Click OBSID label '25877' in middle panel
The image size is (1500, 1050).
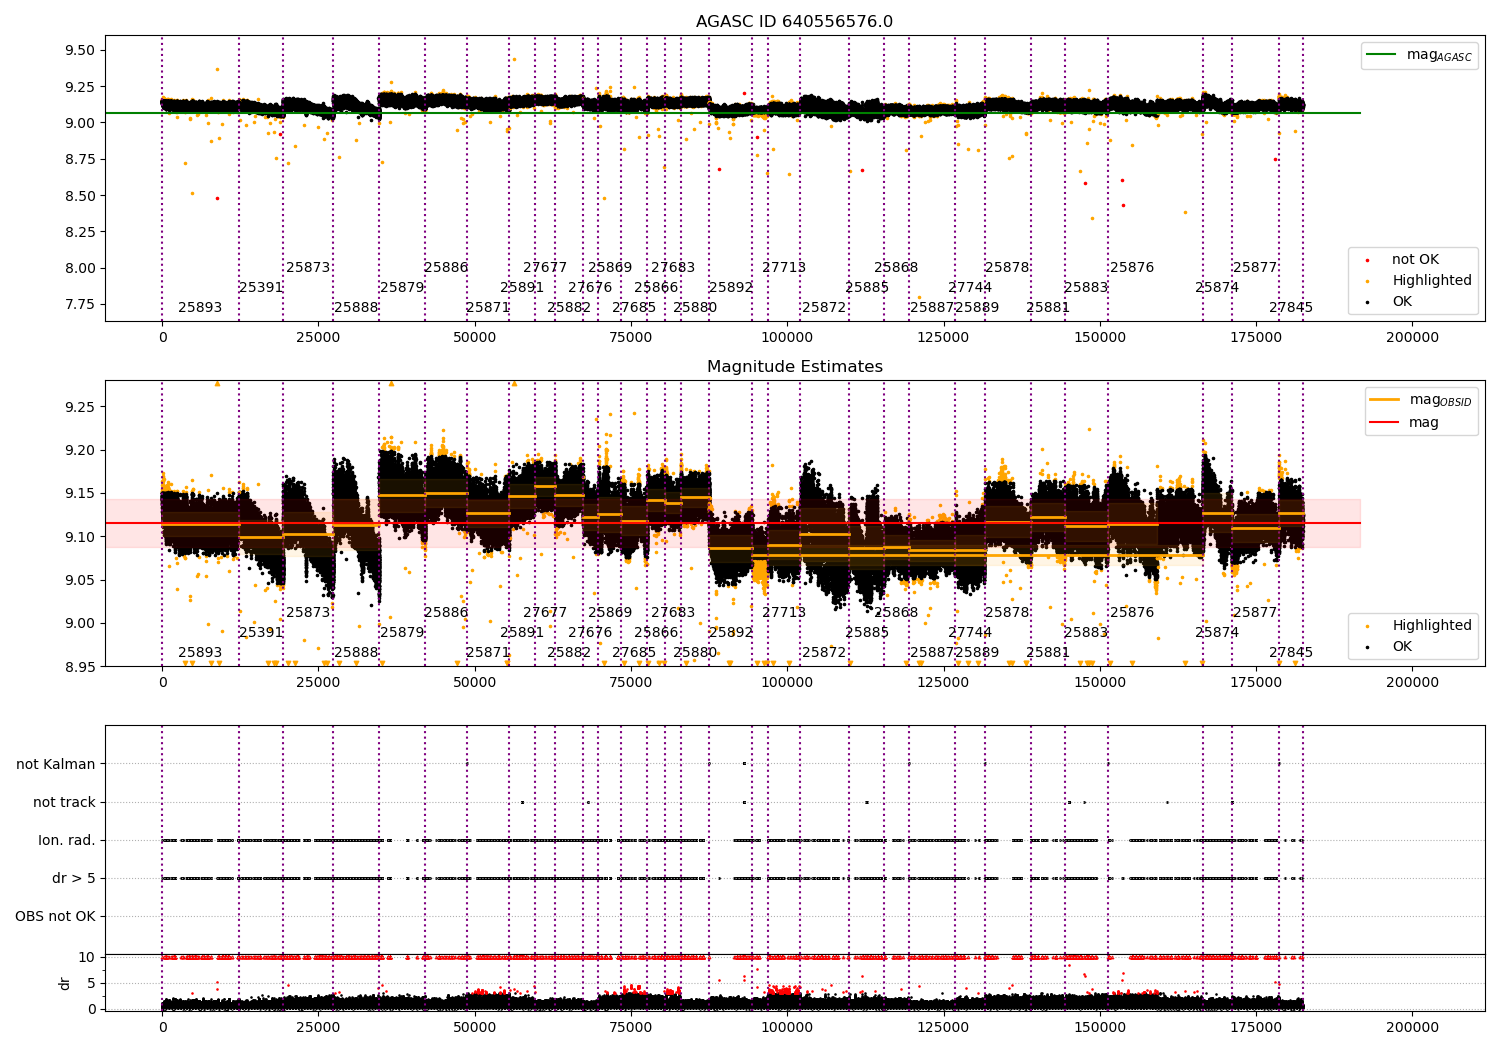point(1255,613)
